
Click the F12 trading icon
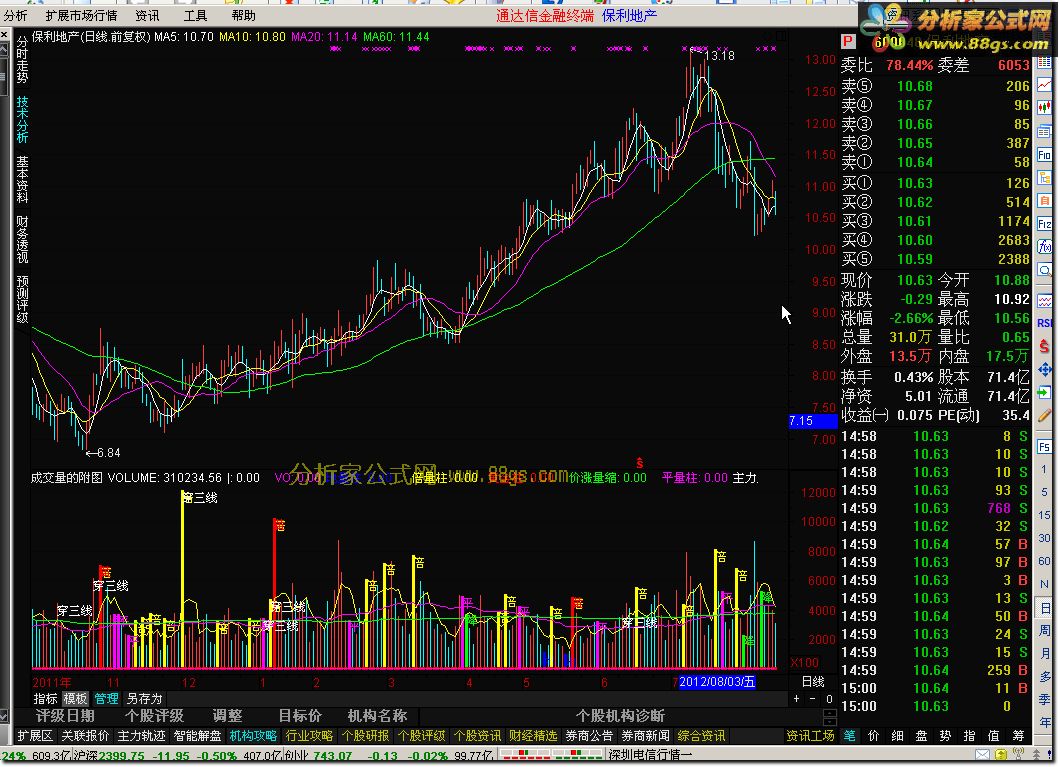coord(1044,224)
